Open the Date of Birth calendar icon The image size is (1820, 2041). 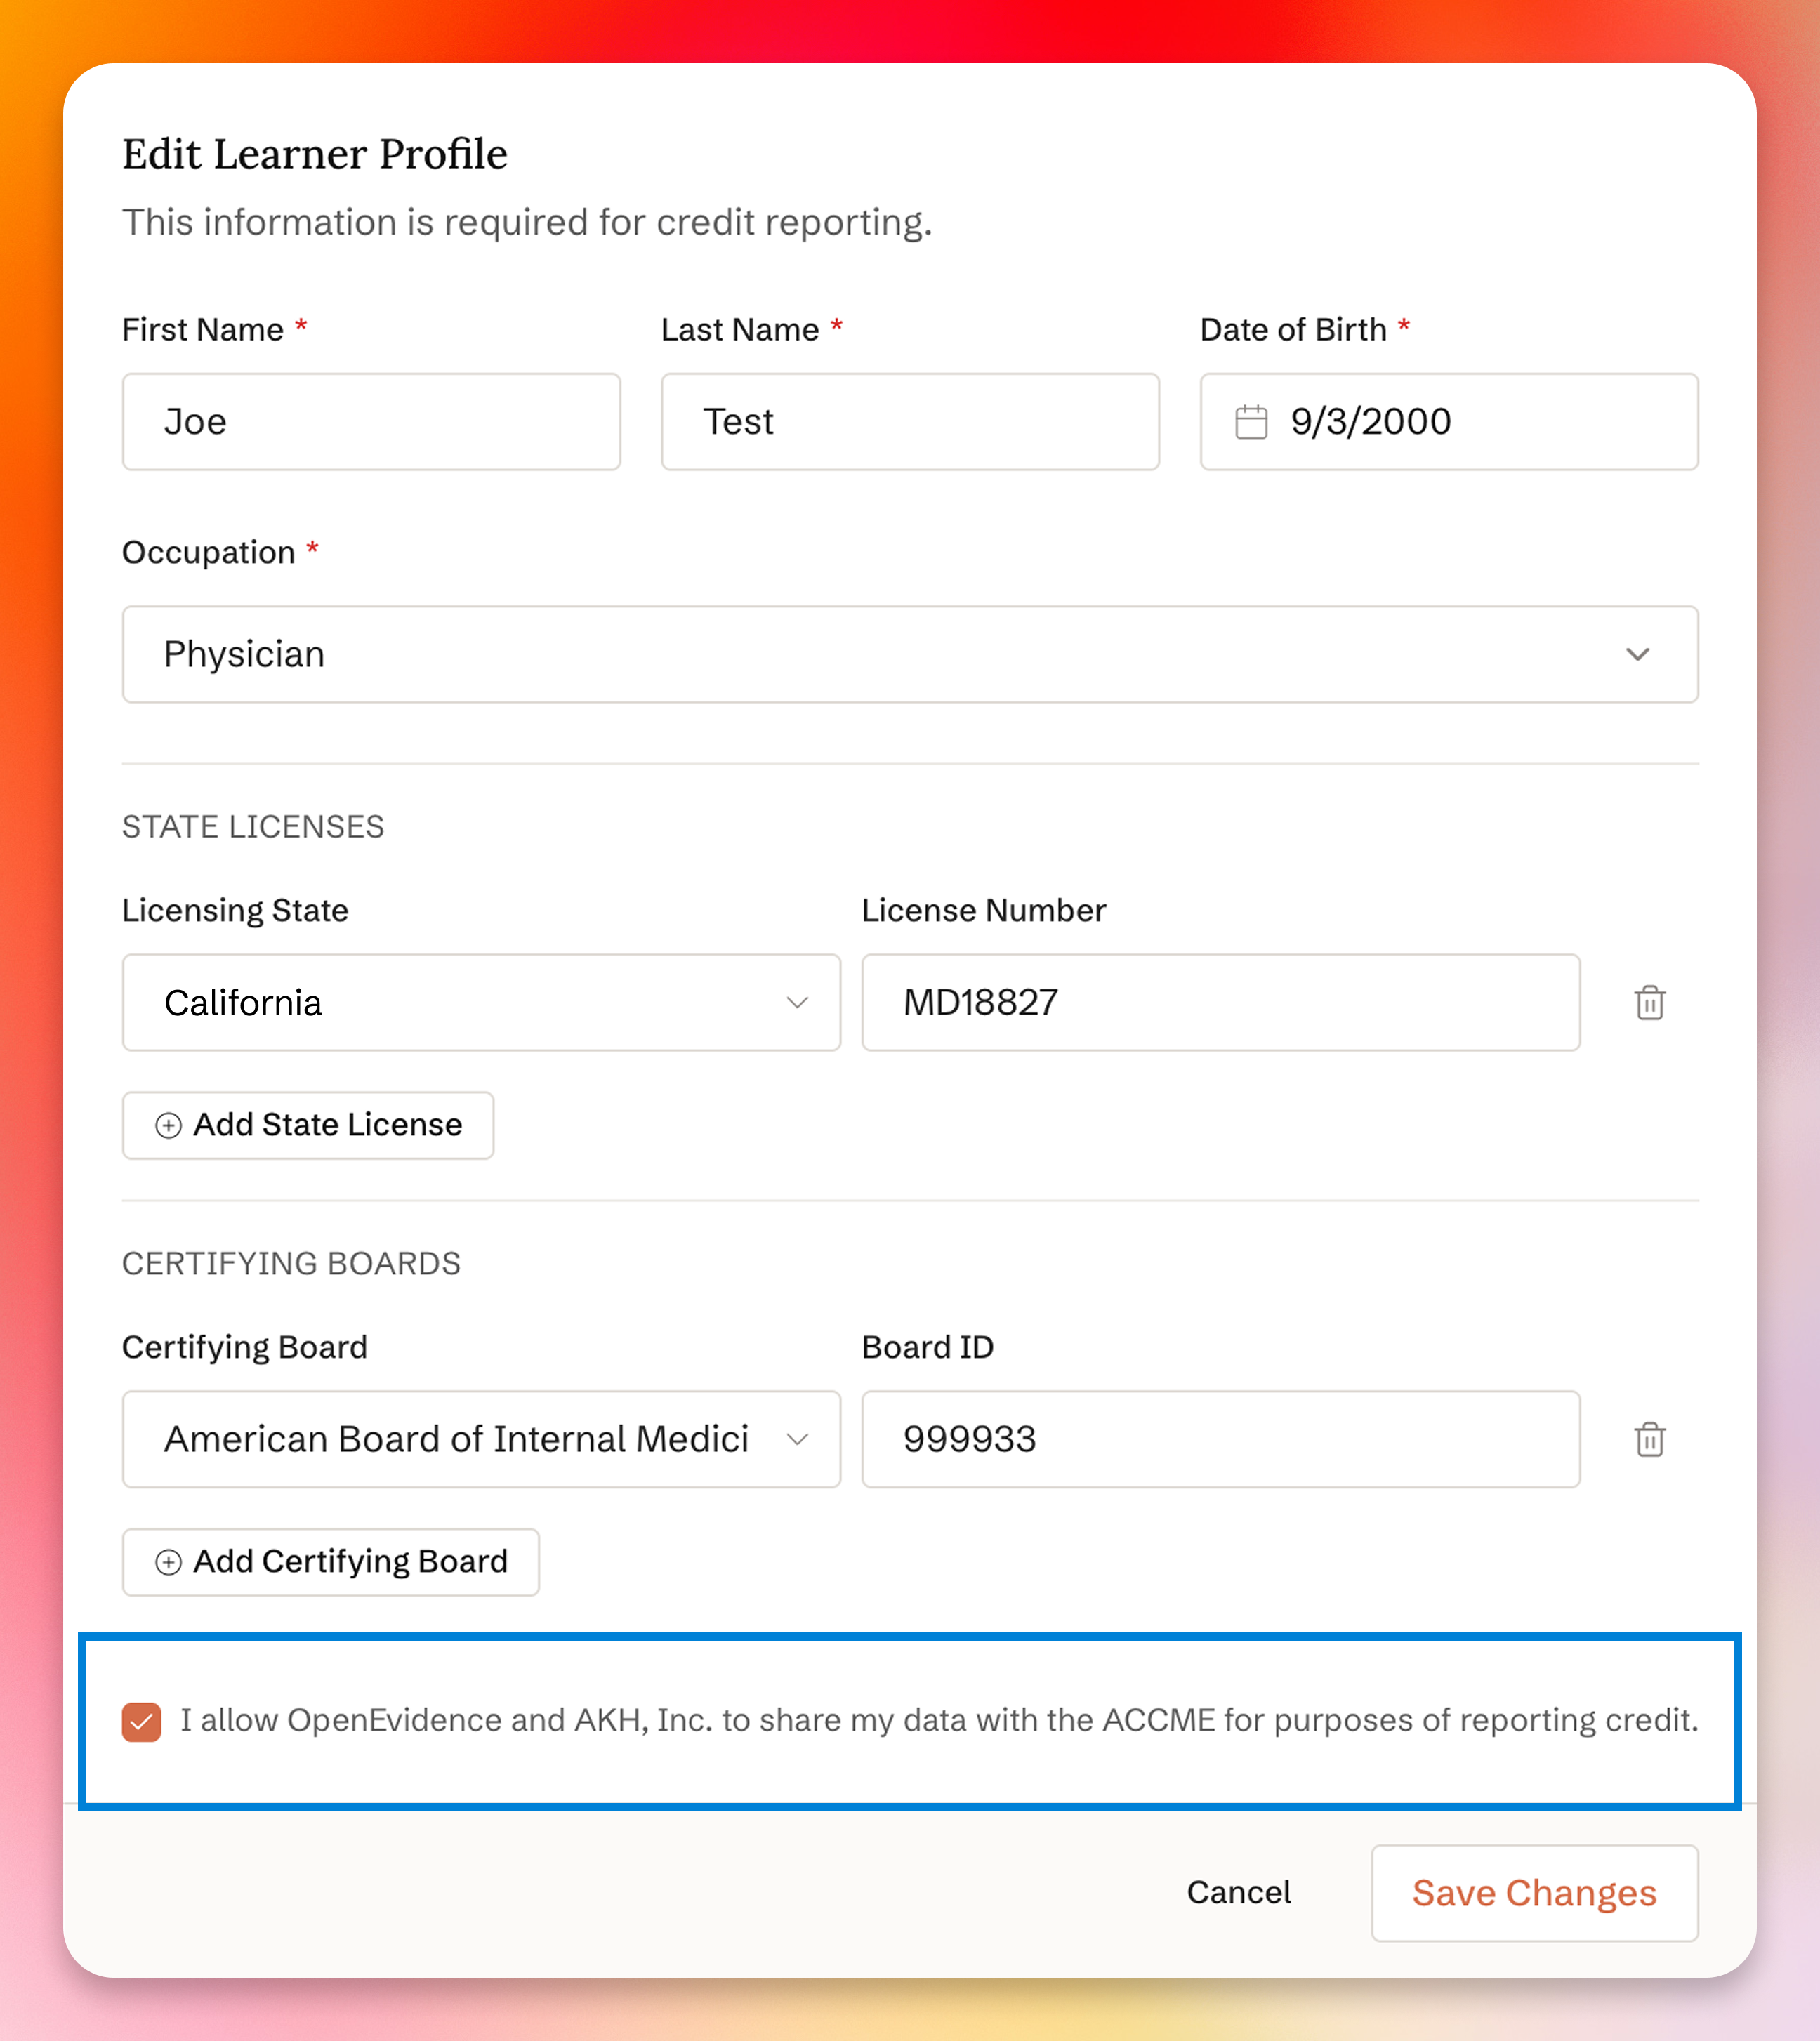[x=1251, y=422]
